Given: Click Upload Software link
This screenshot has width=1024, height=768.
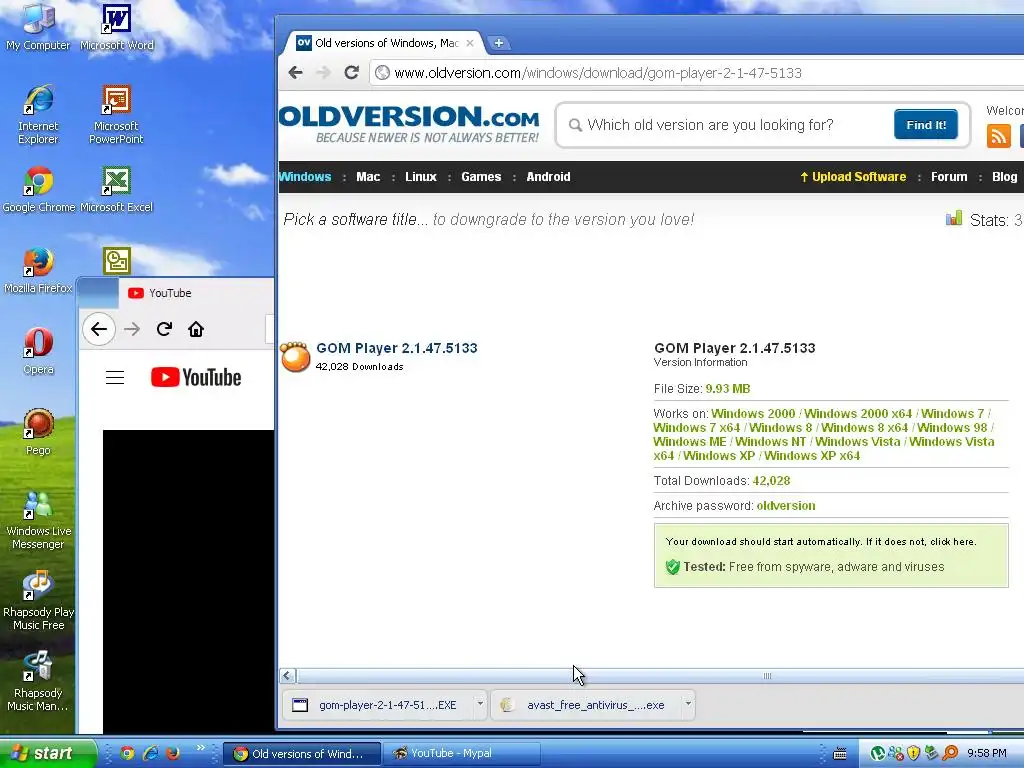Looking at the screenshot, I should 853,177.
